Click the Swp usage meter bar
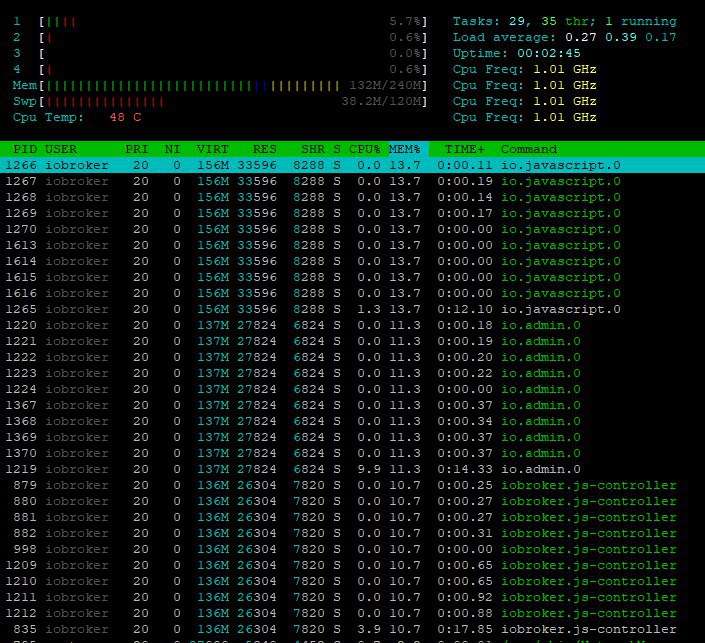This screenshot has height=643, width=705. pos(233,102)
